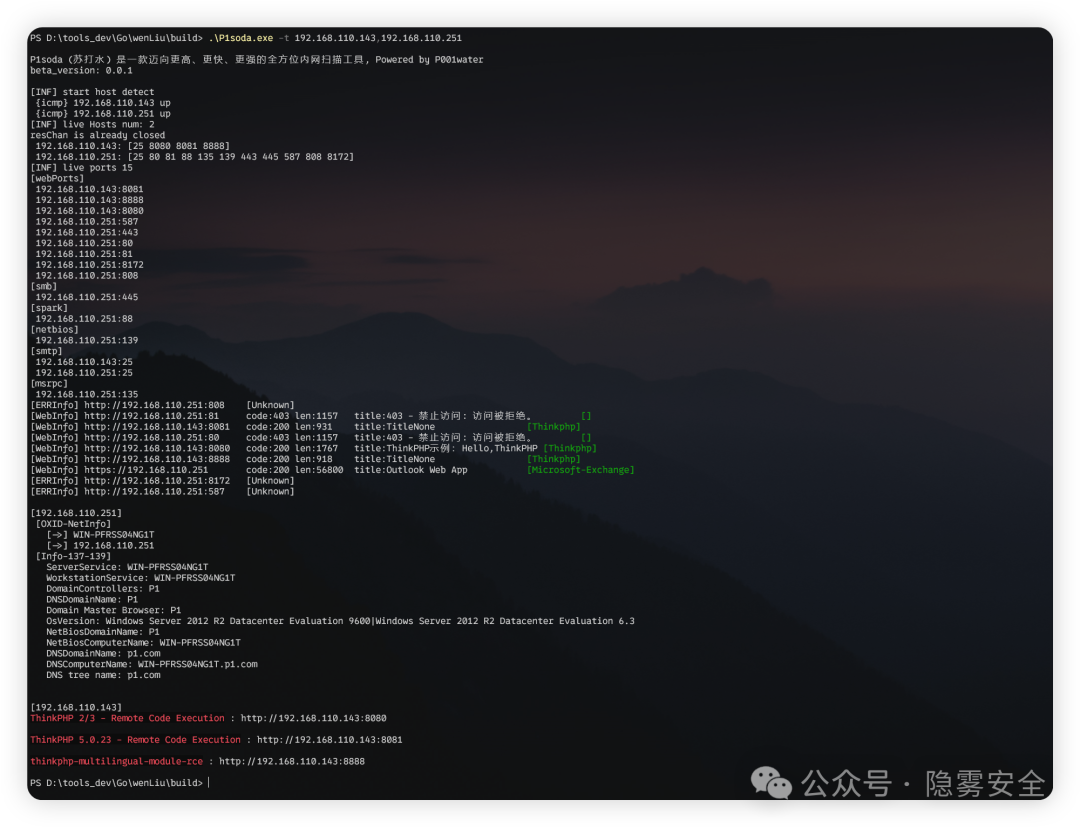Click 'NetBiosComputerName: WIN-PFRSS04NG1T' line
This screenshot has height=827, width=1080.
coord(143,642)
